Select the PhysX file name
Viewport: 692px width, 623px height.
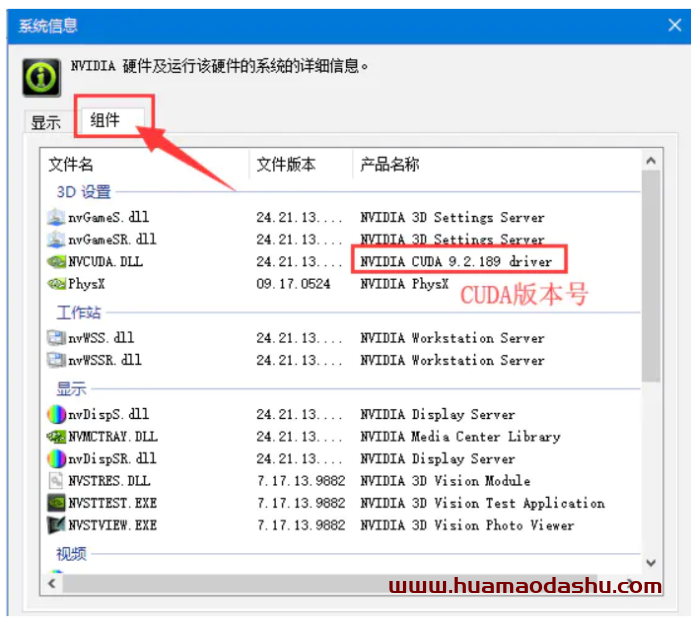86,284
